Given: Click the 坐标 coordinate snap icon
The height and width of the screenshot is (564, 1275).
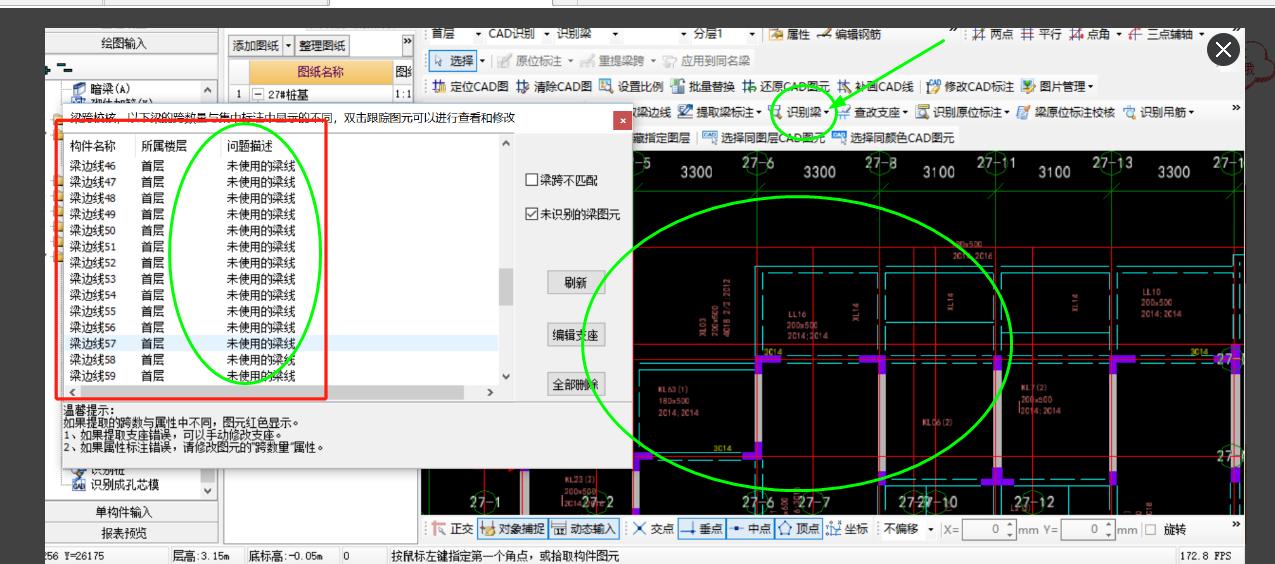Looking at the screenshot, I should click(x=834, y=528).
